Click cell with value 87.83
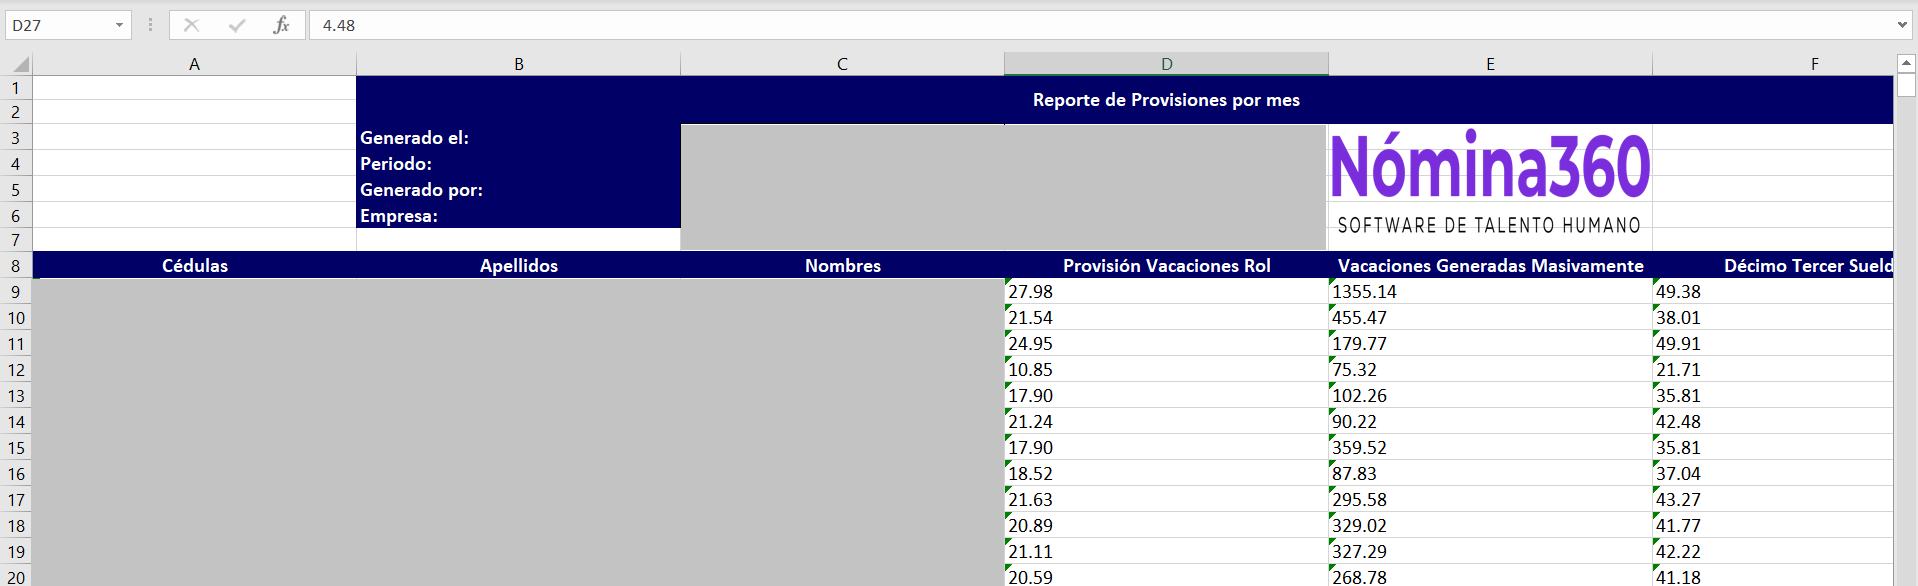 pyautogui.click(x=1490, y=474)
